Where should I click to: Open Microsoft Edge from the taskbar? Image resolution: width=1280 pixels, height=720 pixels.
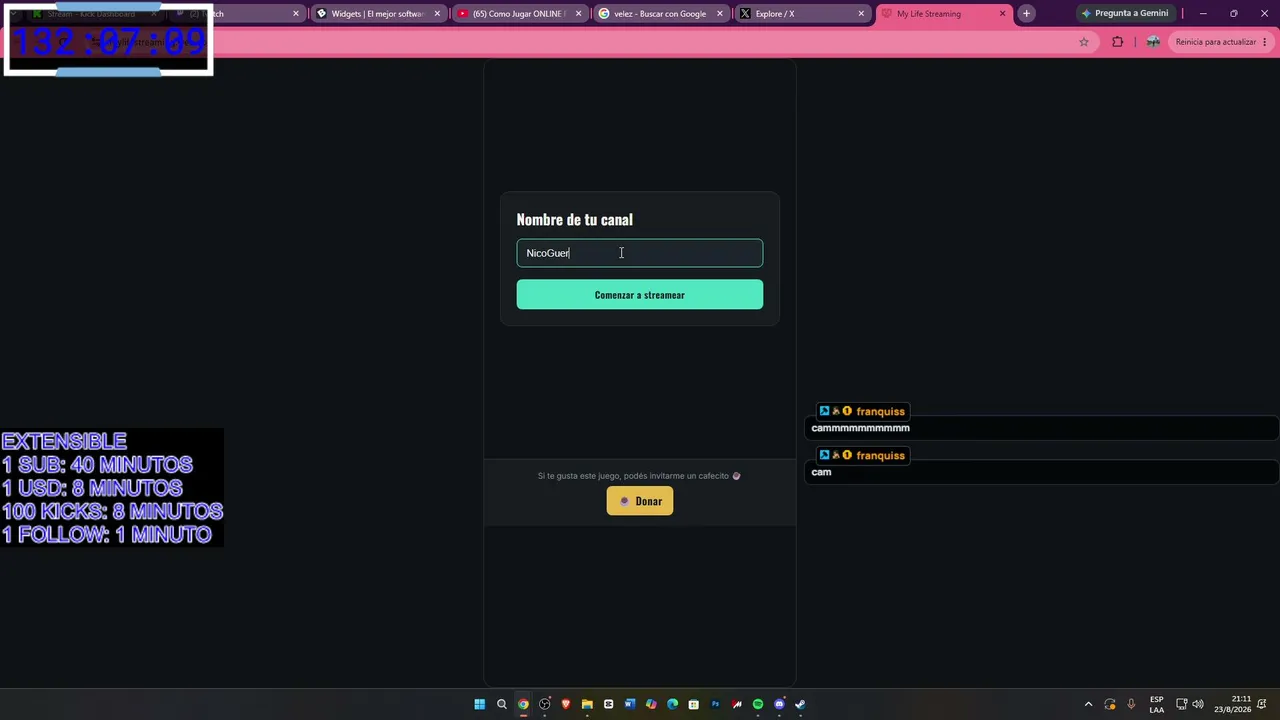[672, 704]
